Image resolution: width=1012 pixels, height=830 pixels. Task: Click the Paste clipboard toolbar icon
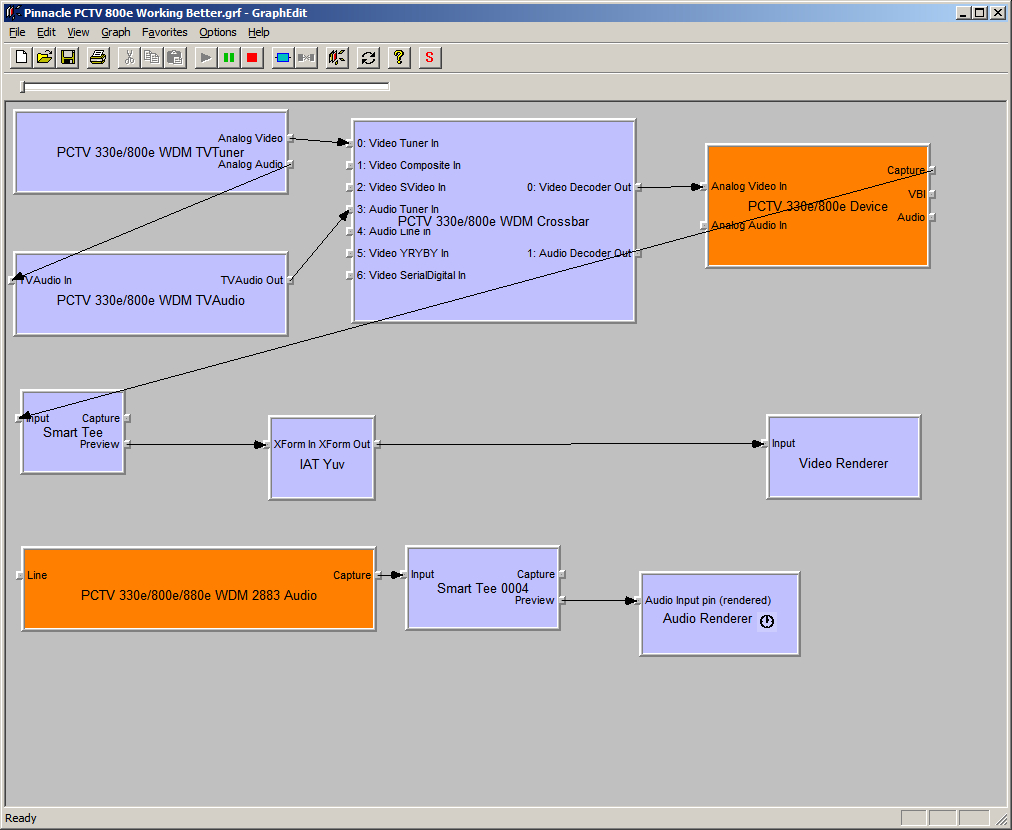tap(175, 57)
